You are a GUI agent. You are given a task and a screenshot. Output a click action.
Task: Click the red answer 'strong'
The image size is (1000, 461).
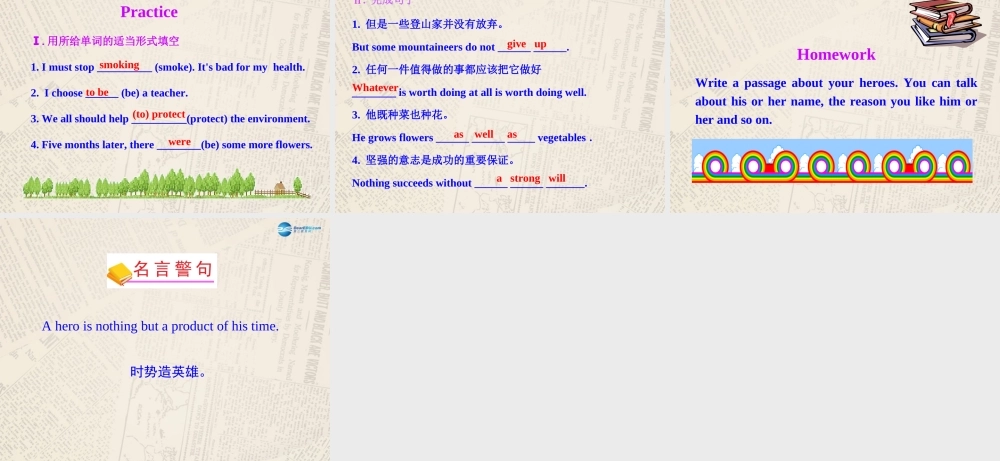526,179
